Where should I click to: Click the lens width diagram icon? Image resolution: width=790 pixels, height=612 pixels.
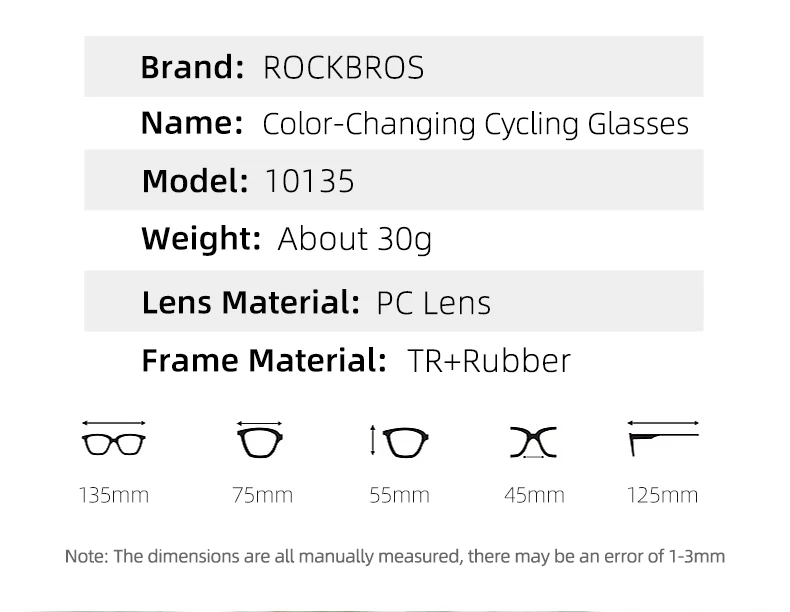point(260,439)
